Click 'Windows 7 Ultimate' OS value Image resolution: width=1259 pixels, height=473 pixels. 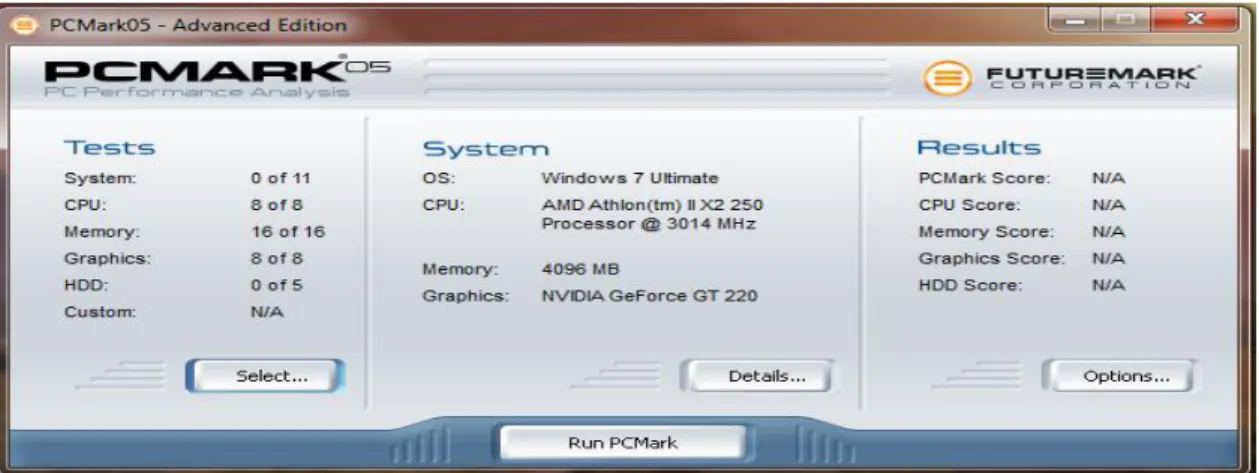click(x=630, y=179)
